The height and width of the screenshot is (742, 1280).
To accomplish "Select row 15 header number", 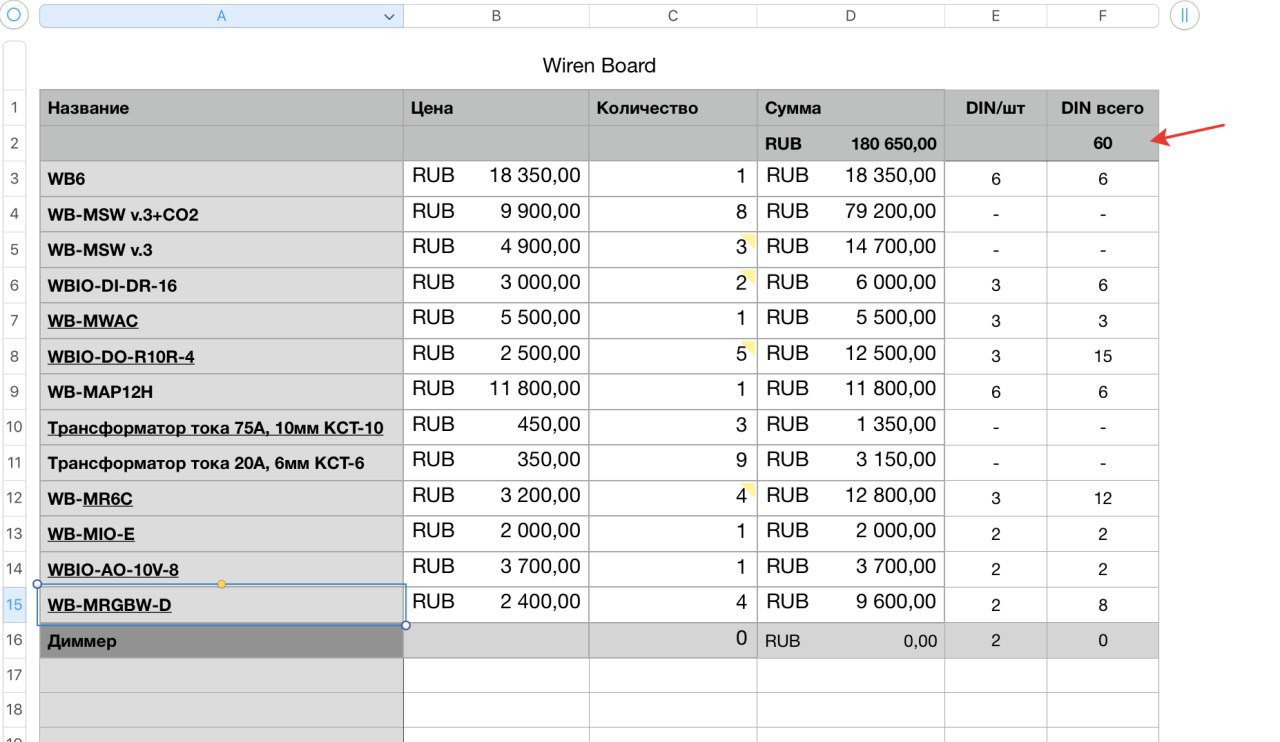I will click(15, 605).
